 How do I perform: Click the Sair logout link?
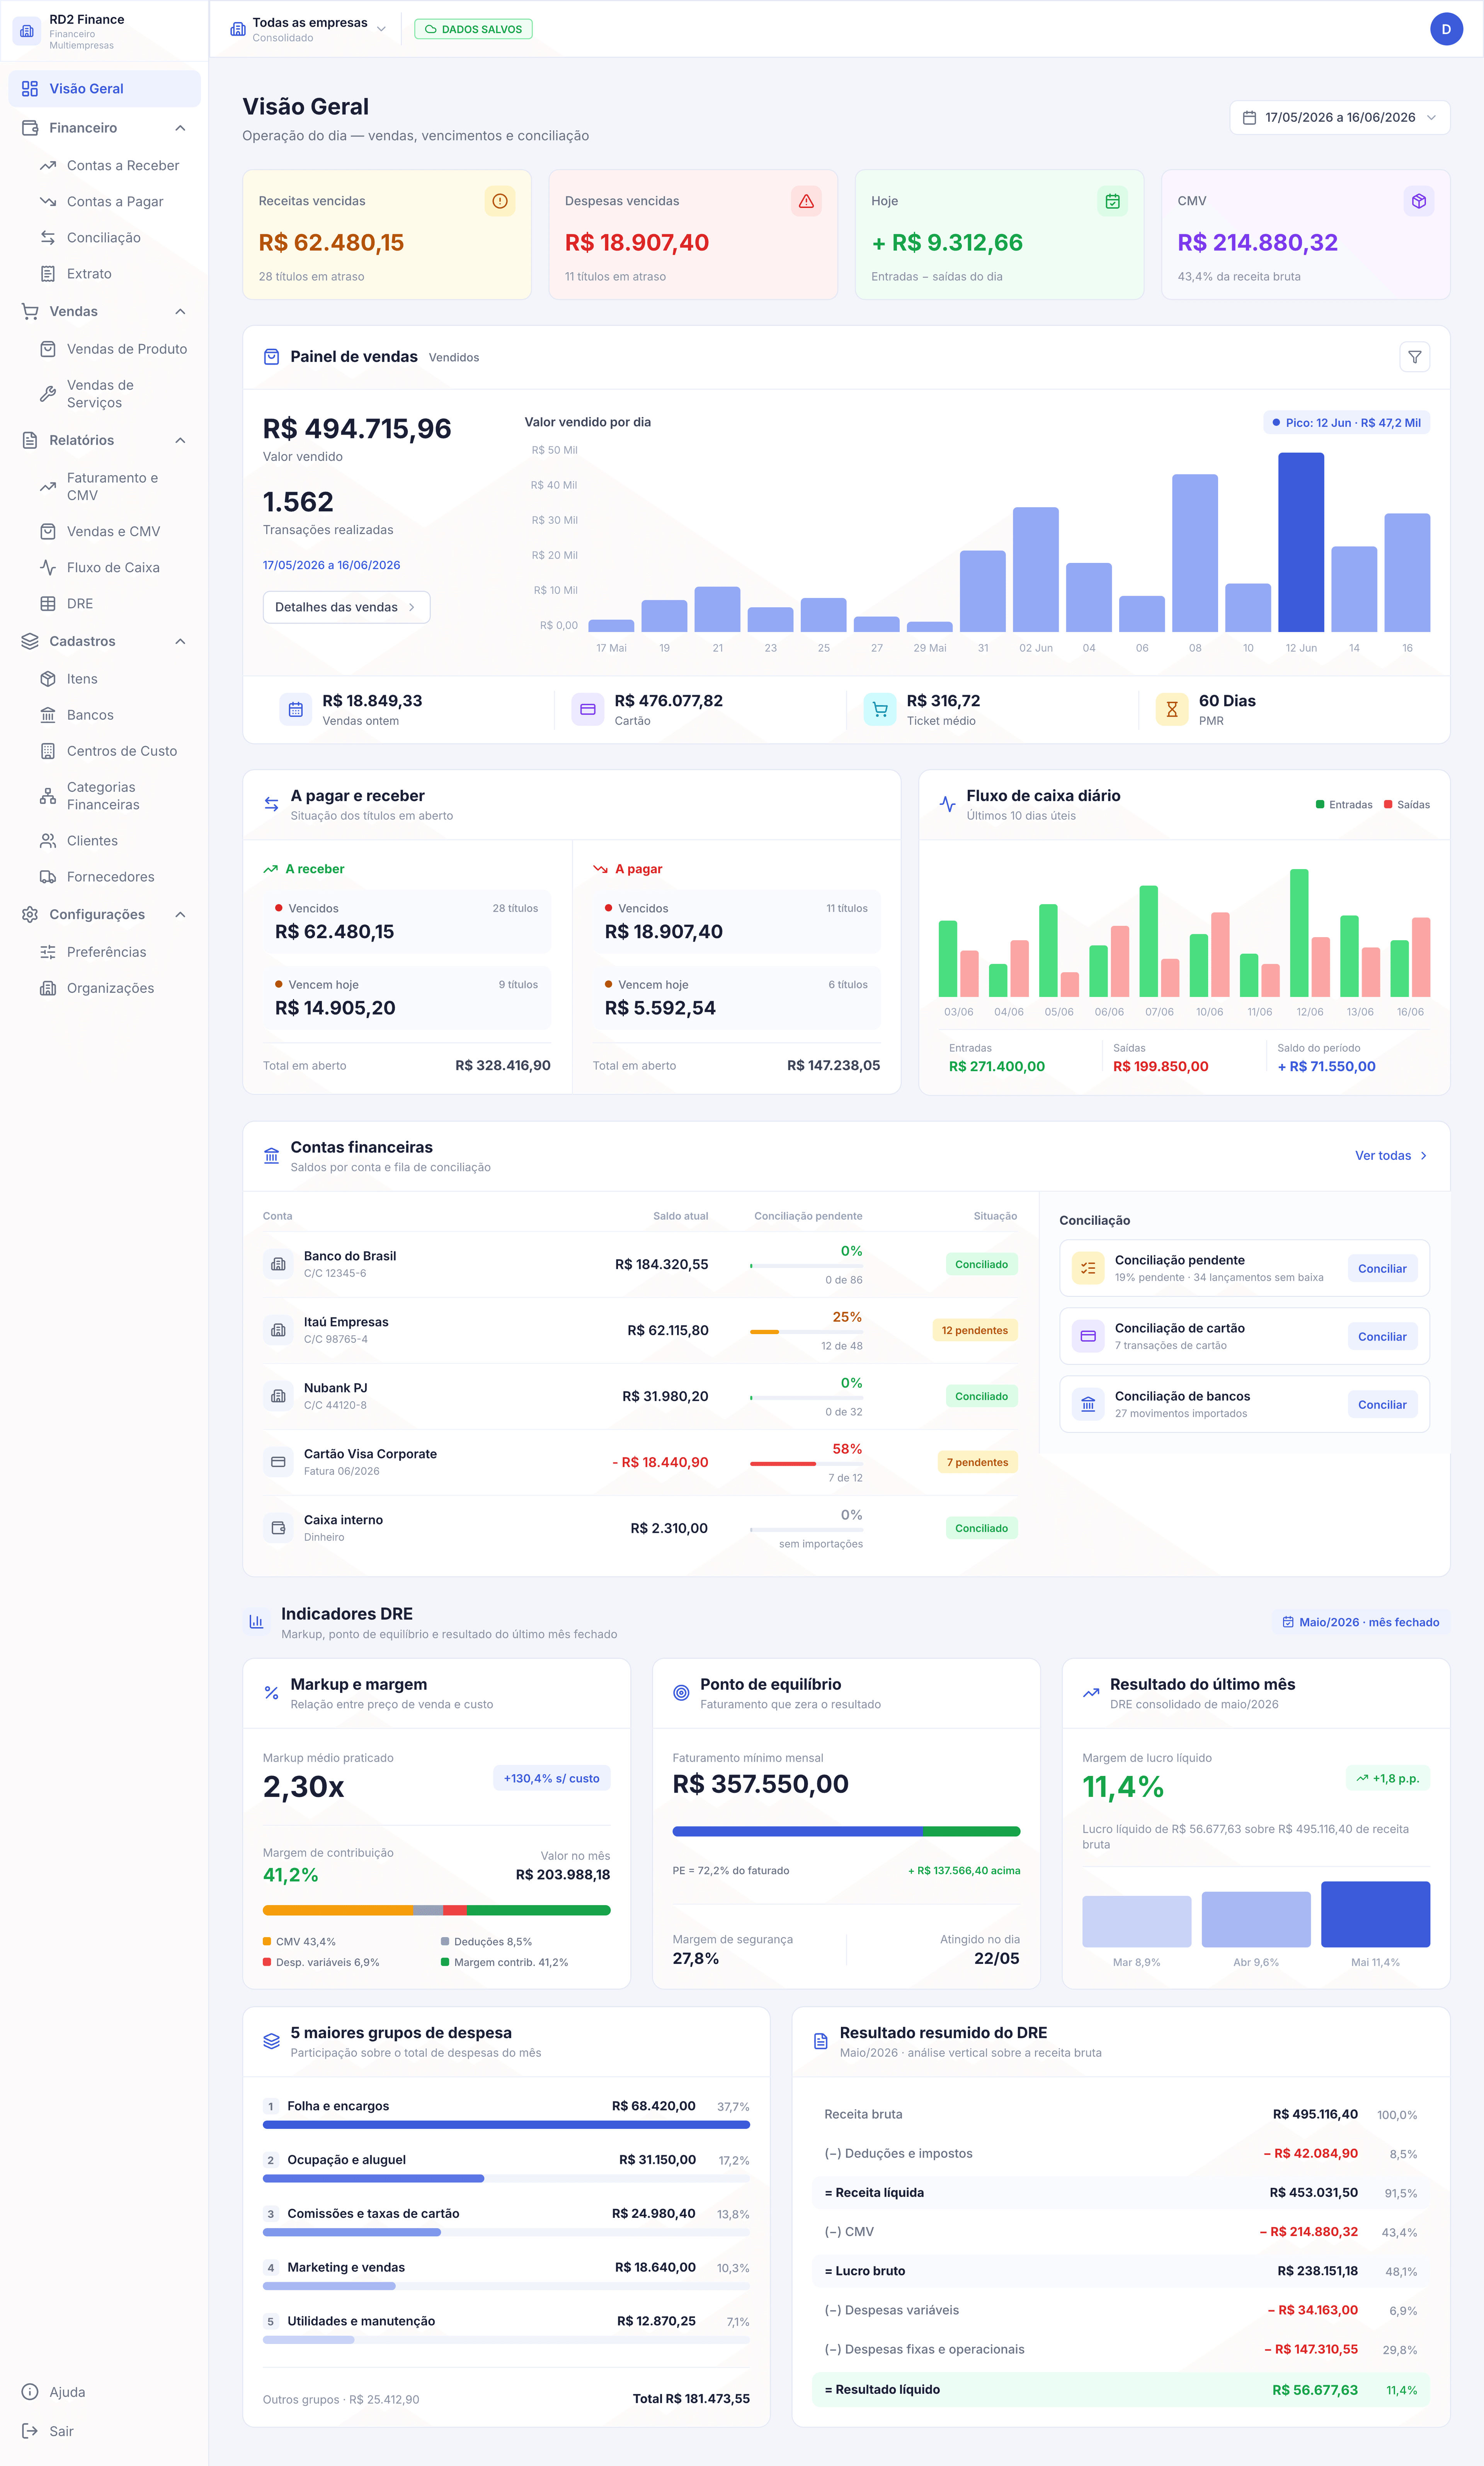coord(104,2431)
